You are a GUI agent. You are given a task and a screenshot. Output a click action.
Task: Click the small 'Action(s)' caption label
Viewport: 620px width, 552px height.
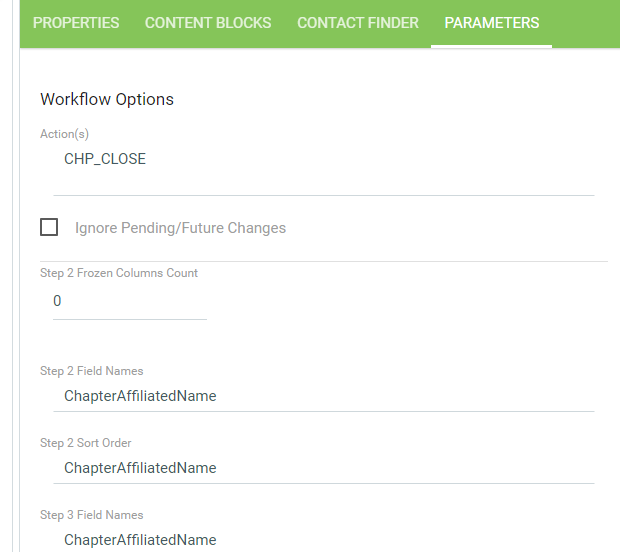pyautogui.click(x=65, y=134)
